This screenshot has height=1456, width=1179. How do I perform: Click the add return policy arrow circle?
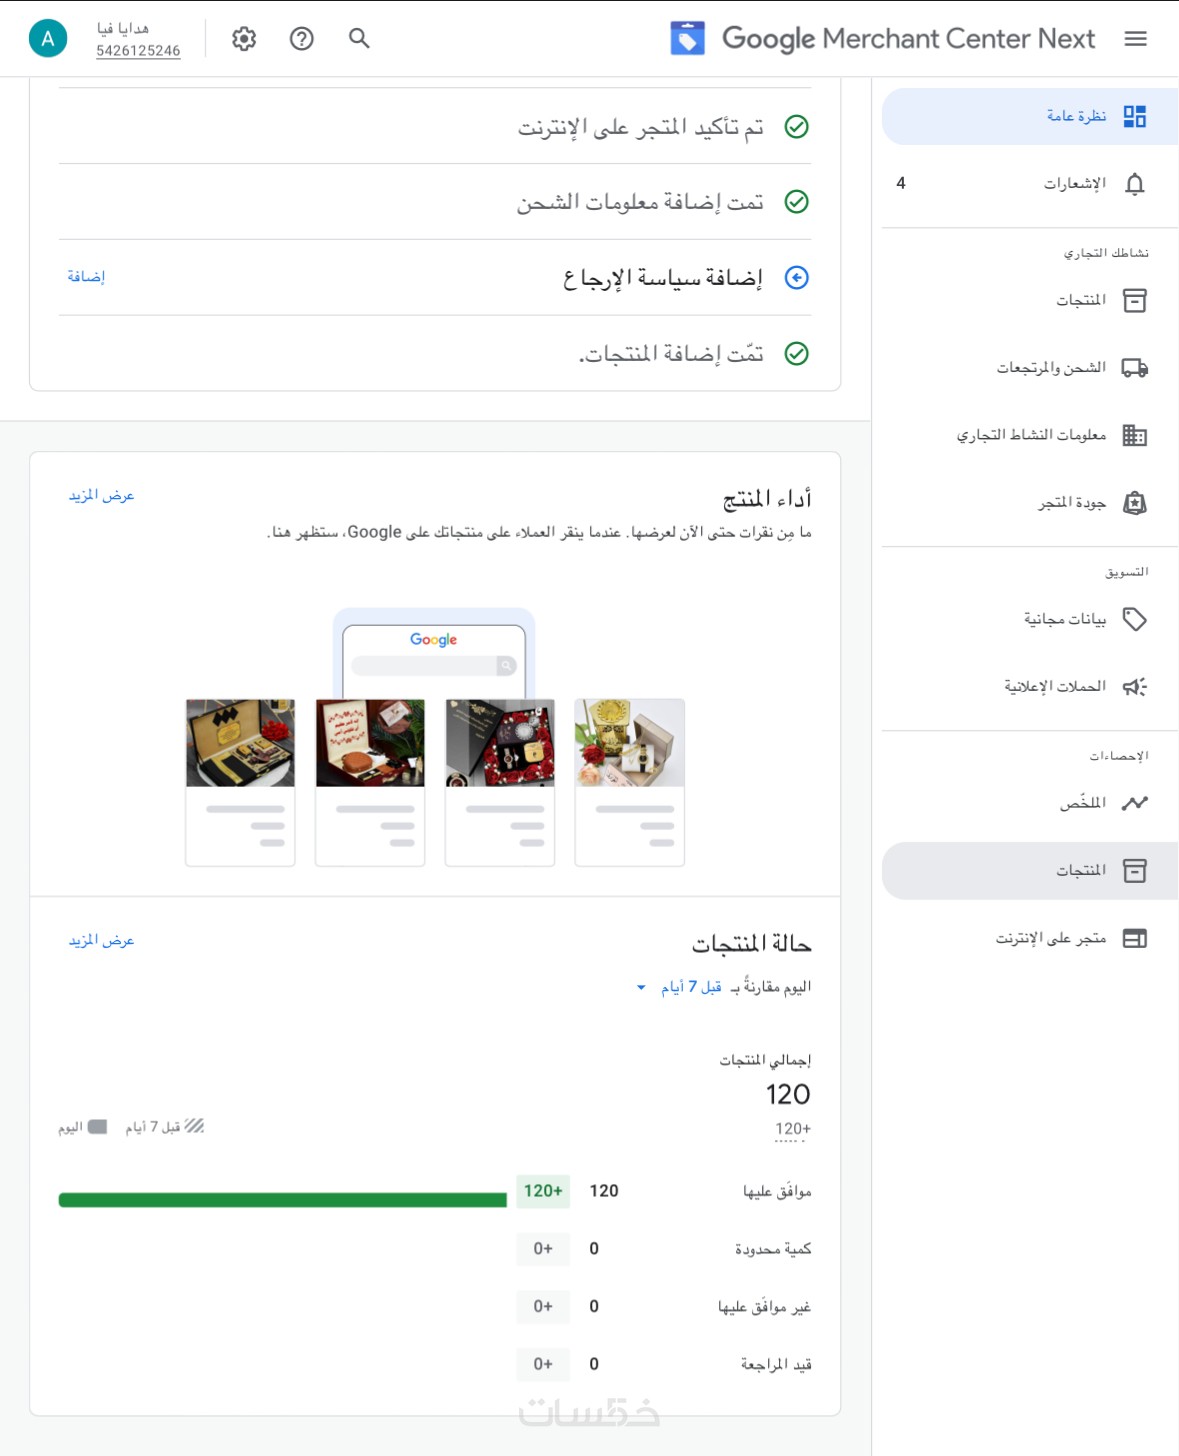(796, 278)
